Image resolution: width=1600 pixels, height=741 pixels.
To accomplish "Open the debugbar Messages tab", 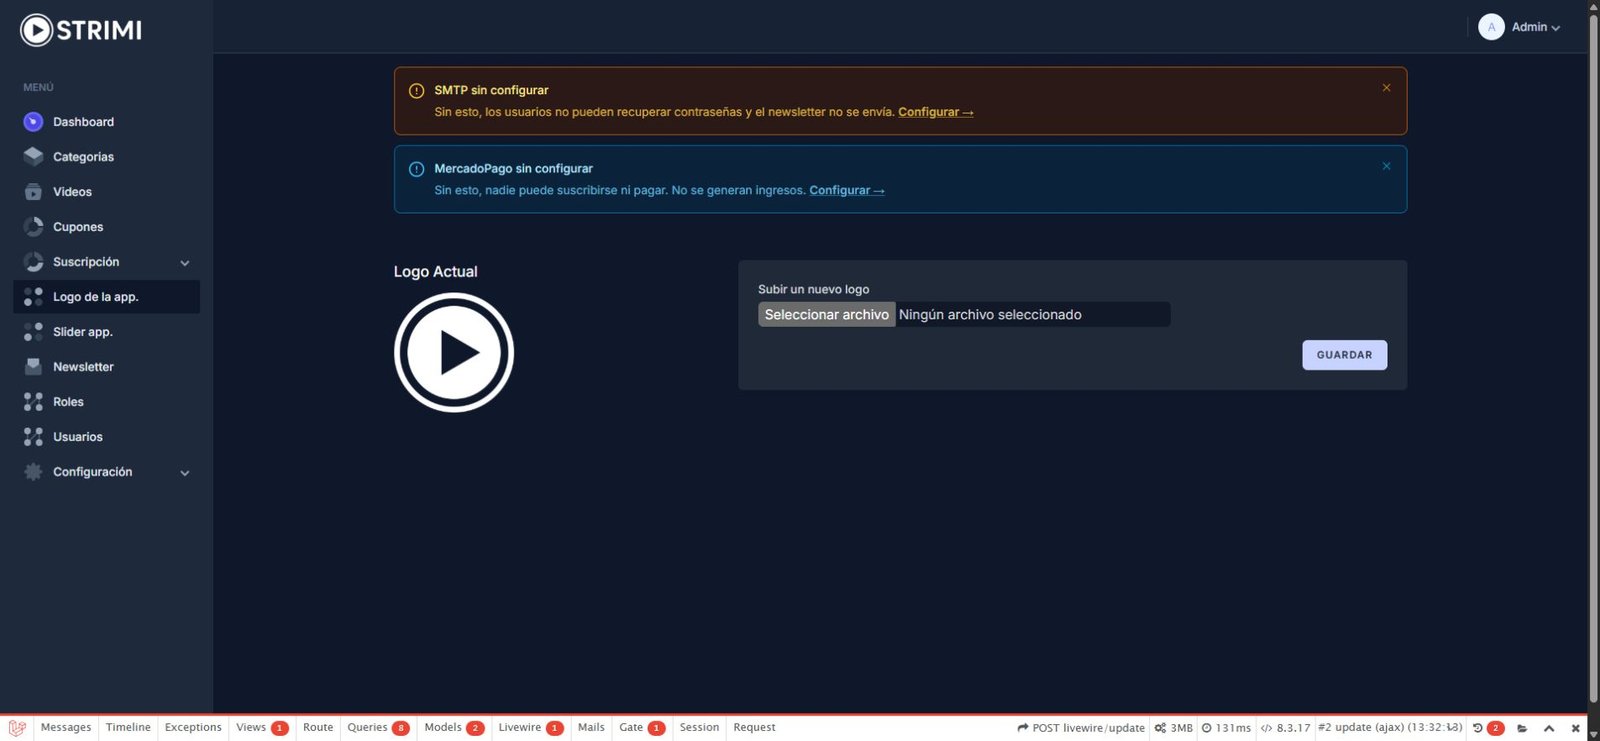I will (x=66, y=728).
